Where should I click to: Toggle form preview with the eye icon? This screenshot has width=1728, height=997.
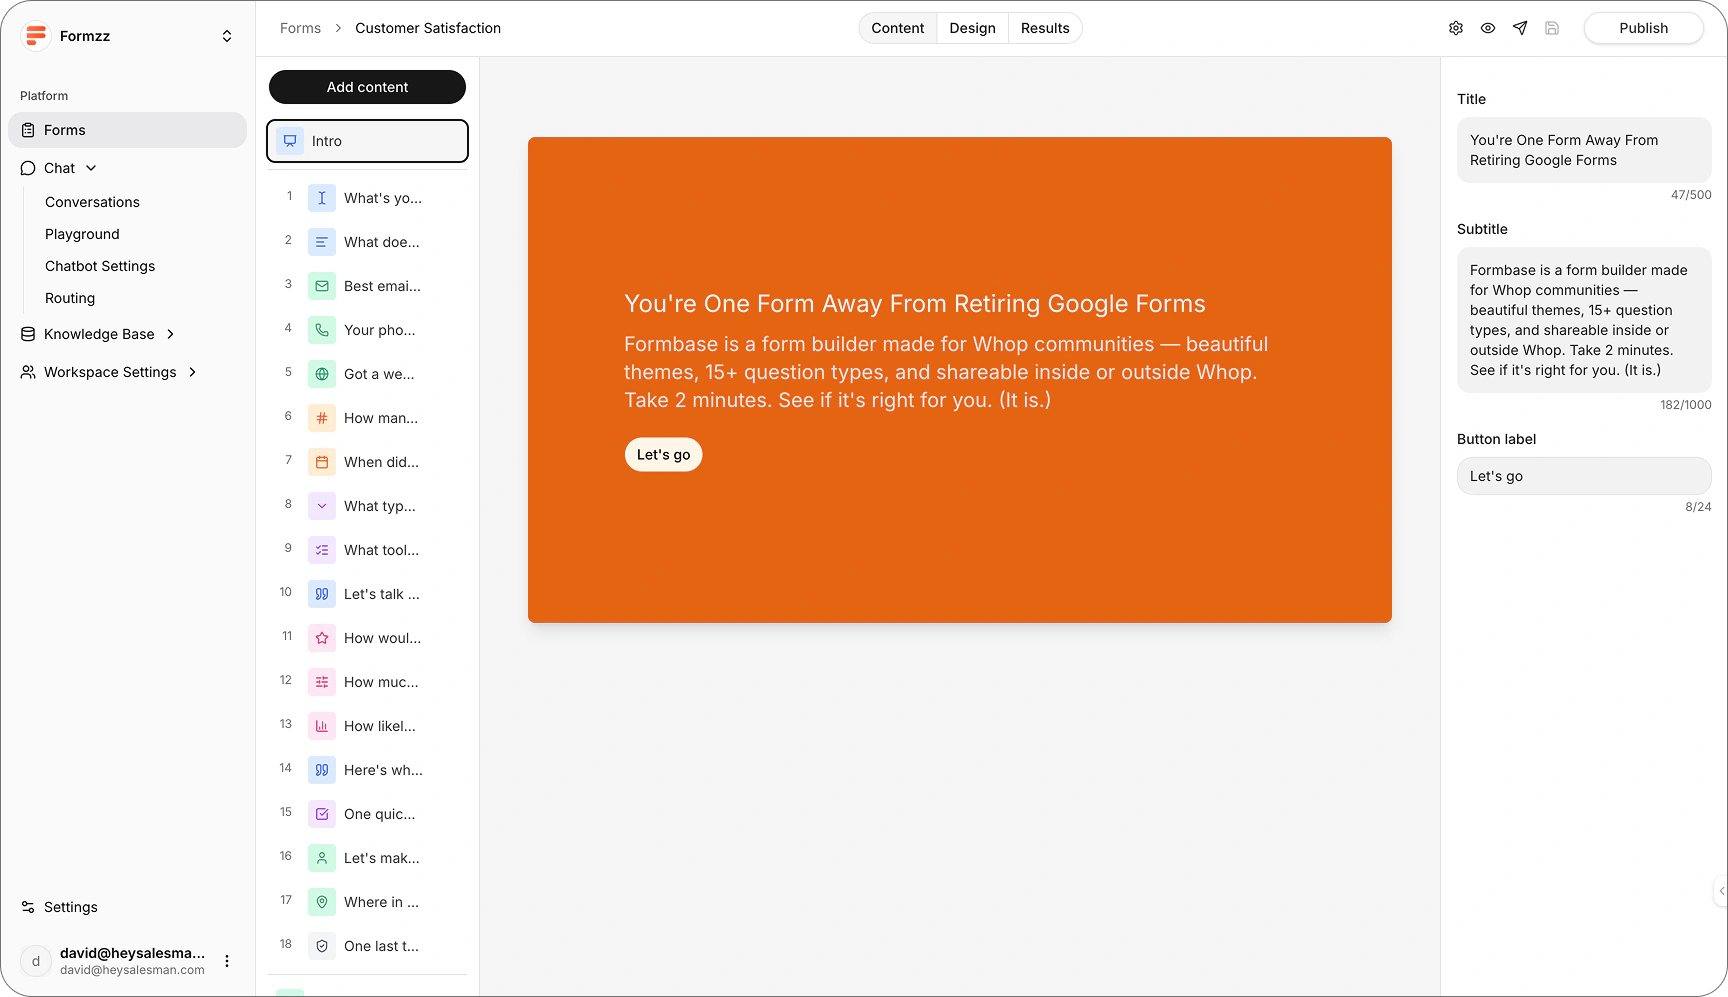1488,28
